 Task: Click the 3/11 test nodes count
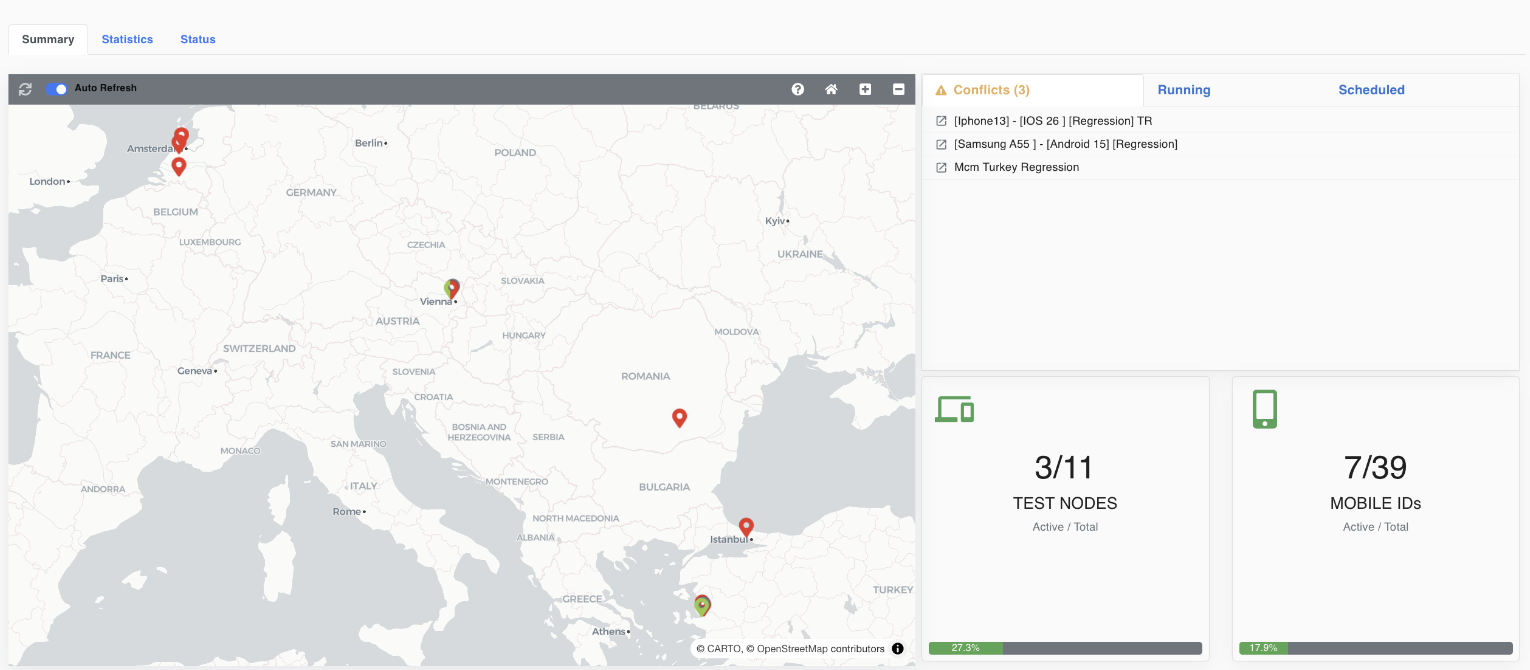pyautogui.click(x=1064, y=467)
